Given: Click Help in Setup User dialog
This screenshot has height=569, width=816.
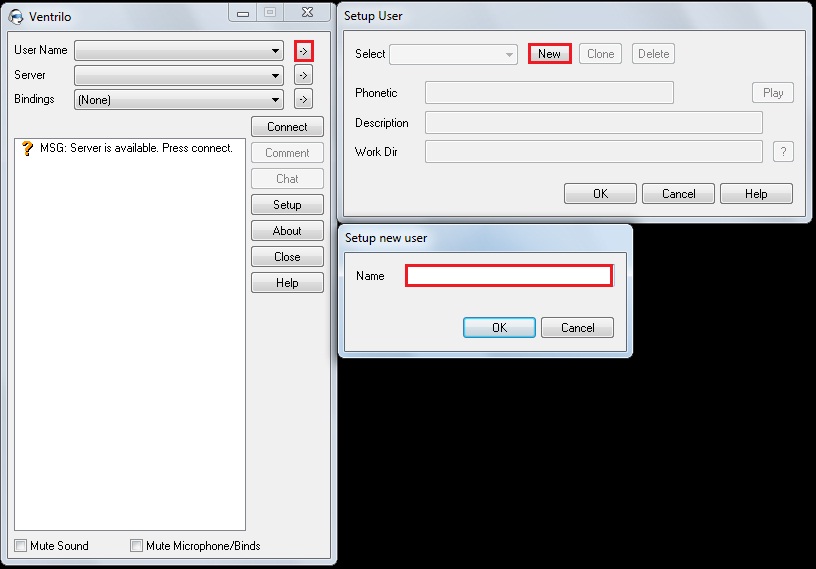Looking at the screenshot, I should (x=756, y=194).
